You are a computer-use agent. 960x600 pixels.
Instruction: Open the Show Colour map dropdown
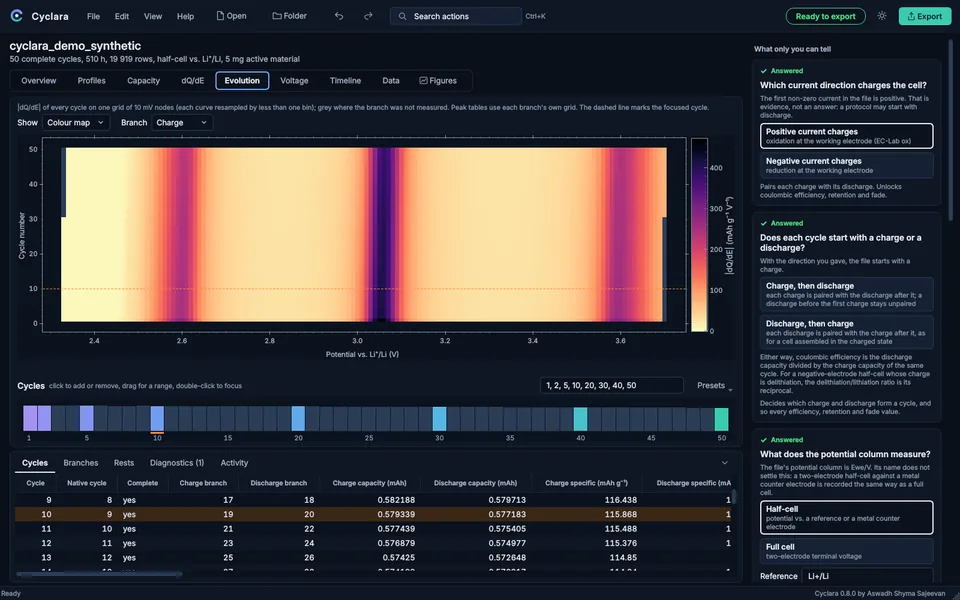coord(76,122)
